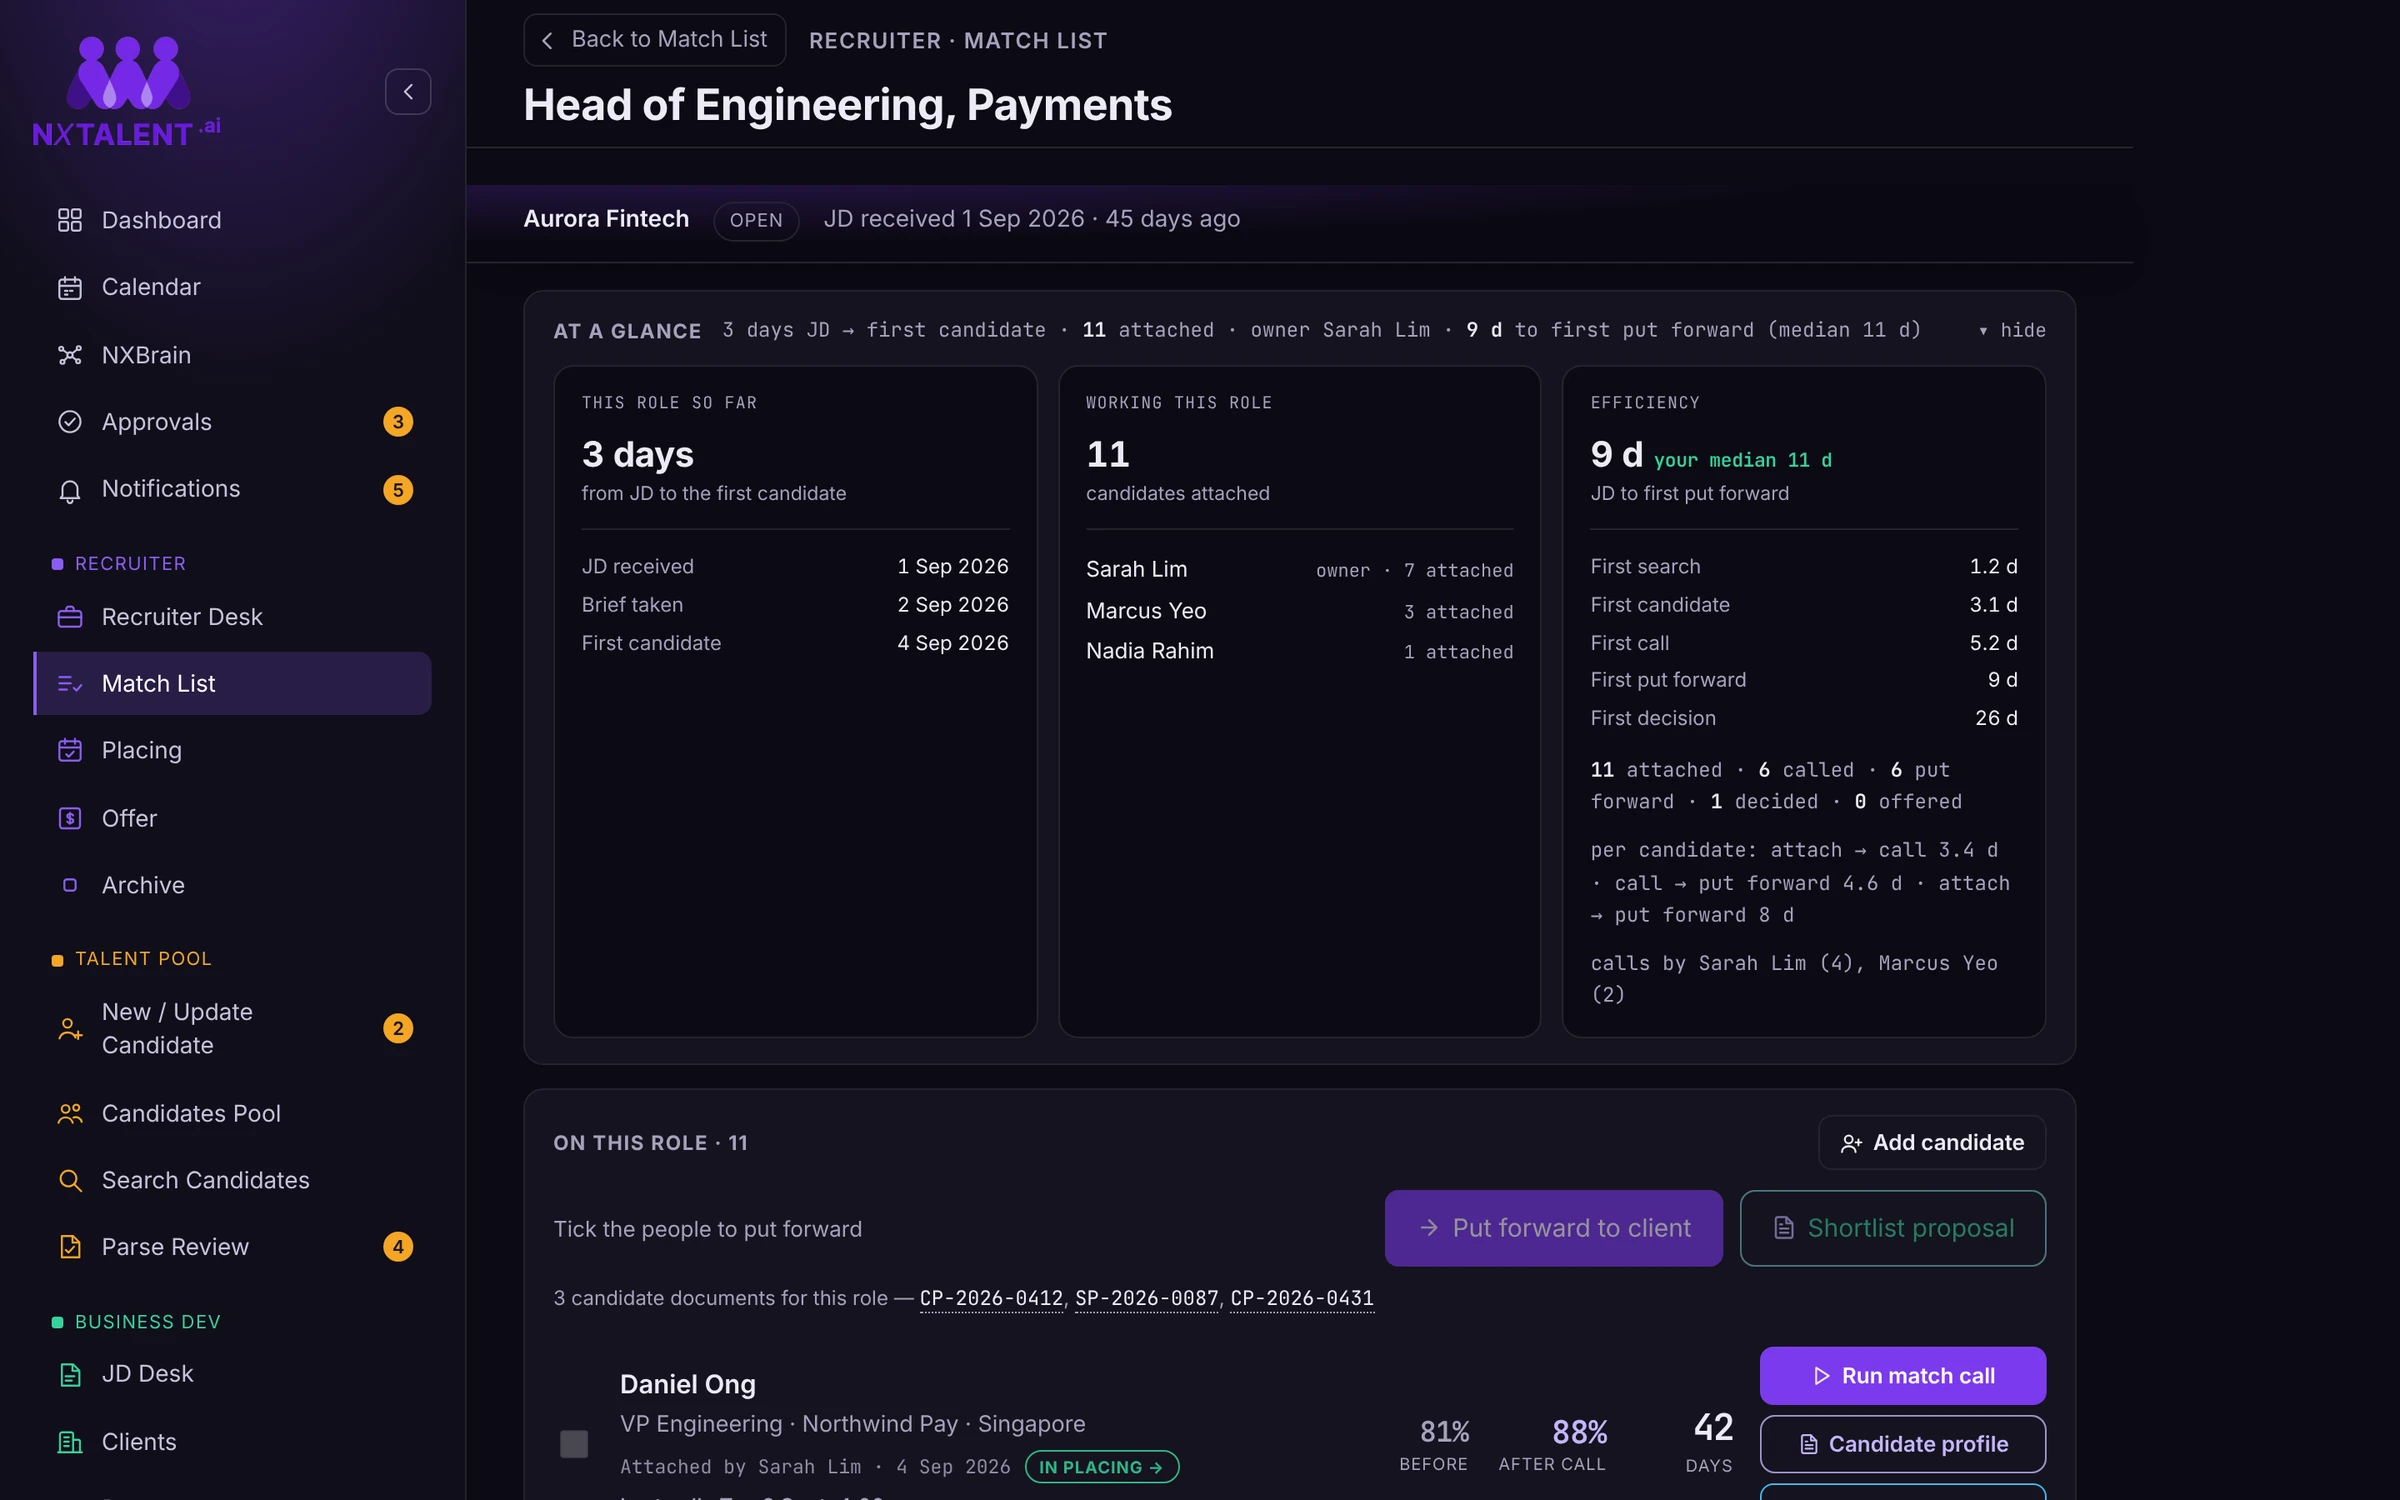The image size is (2400, 1500).
Task: Open Dashboard via its grid icon
Action: click(69, 220)
